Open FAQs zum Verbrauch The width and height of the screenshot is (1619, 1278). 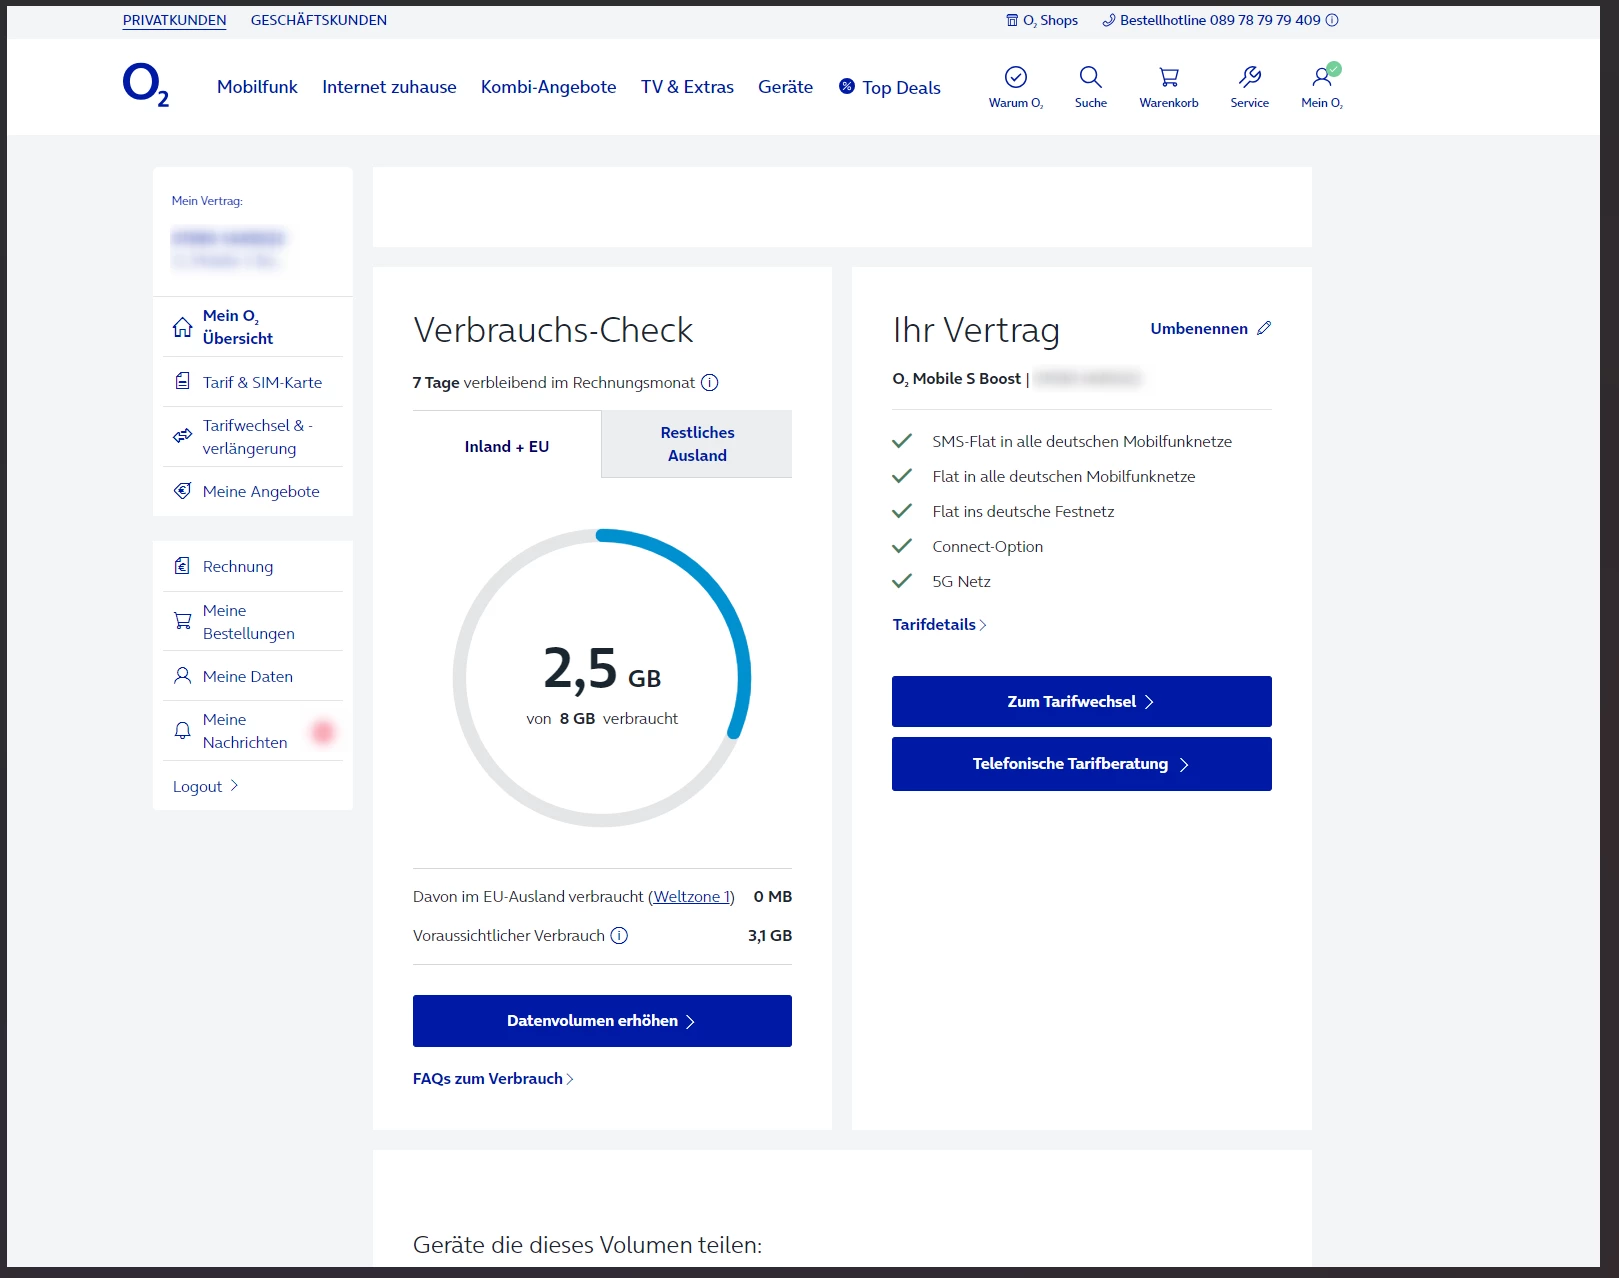(493, 1078)
